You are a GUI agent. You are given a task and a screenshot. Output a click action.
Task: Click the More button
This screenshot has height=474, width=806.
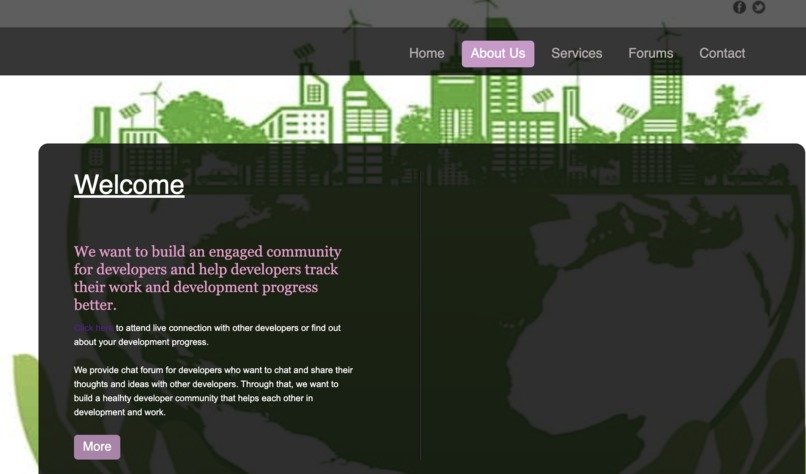coord(97,447)
